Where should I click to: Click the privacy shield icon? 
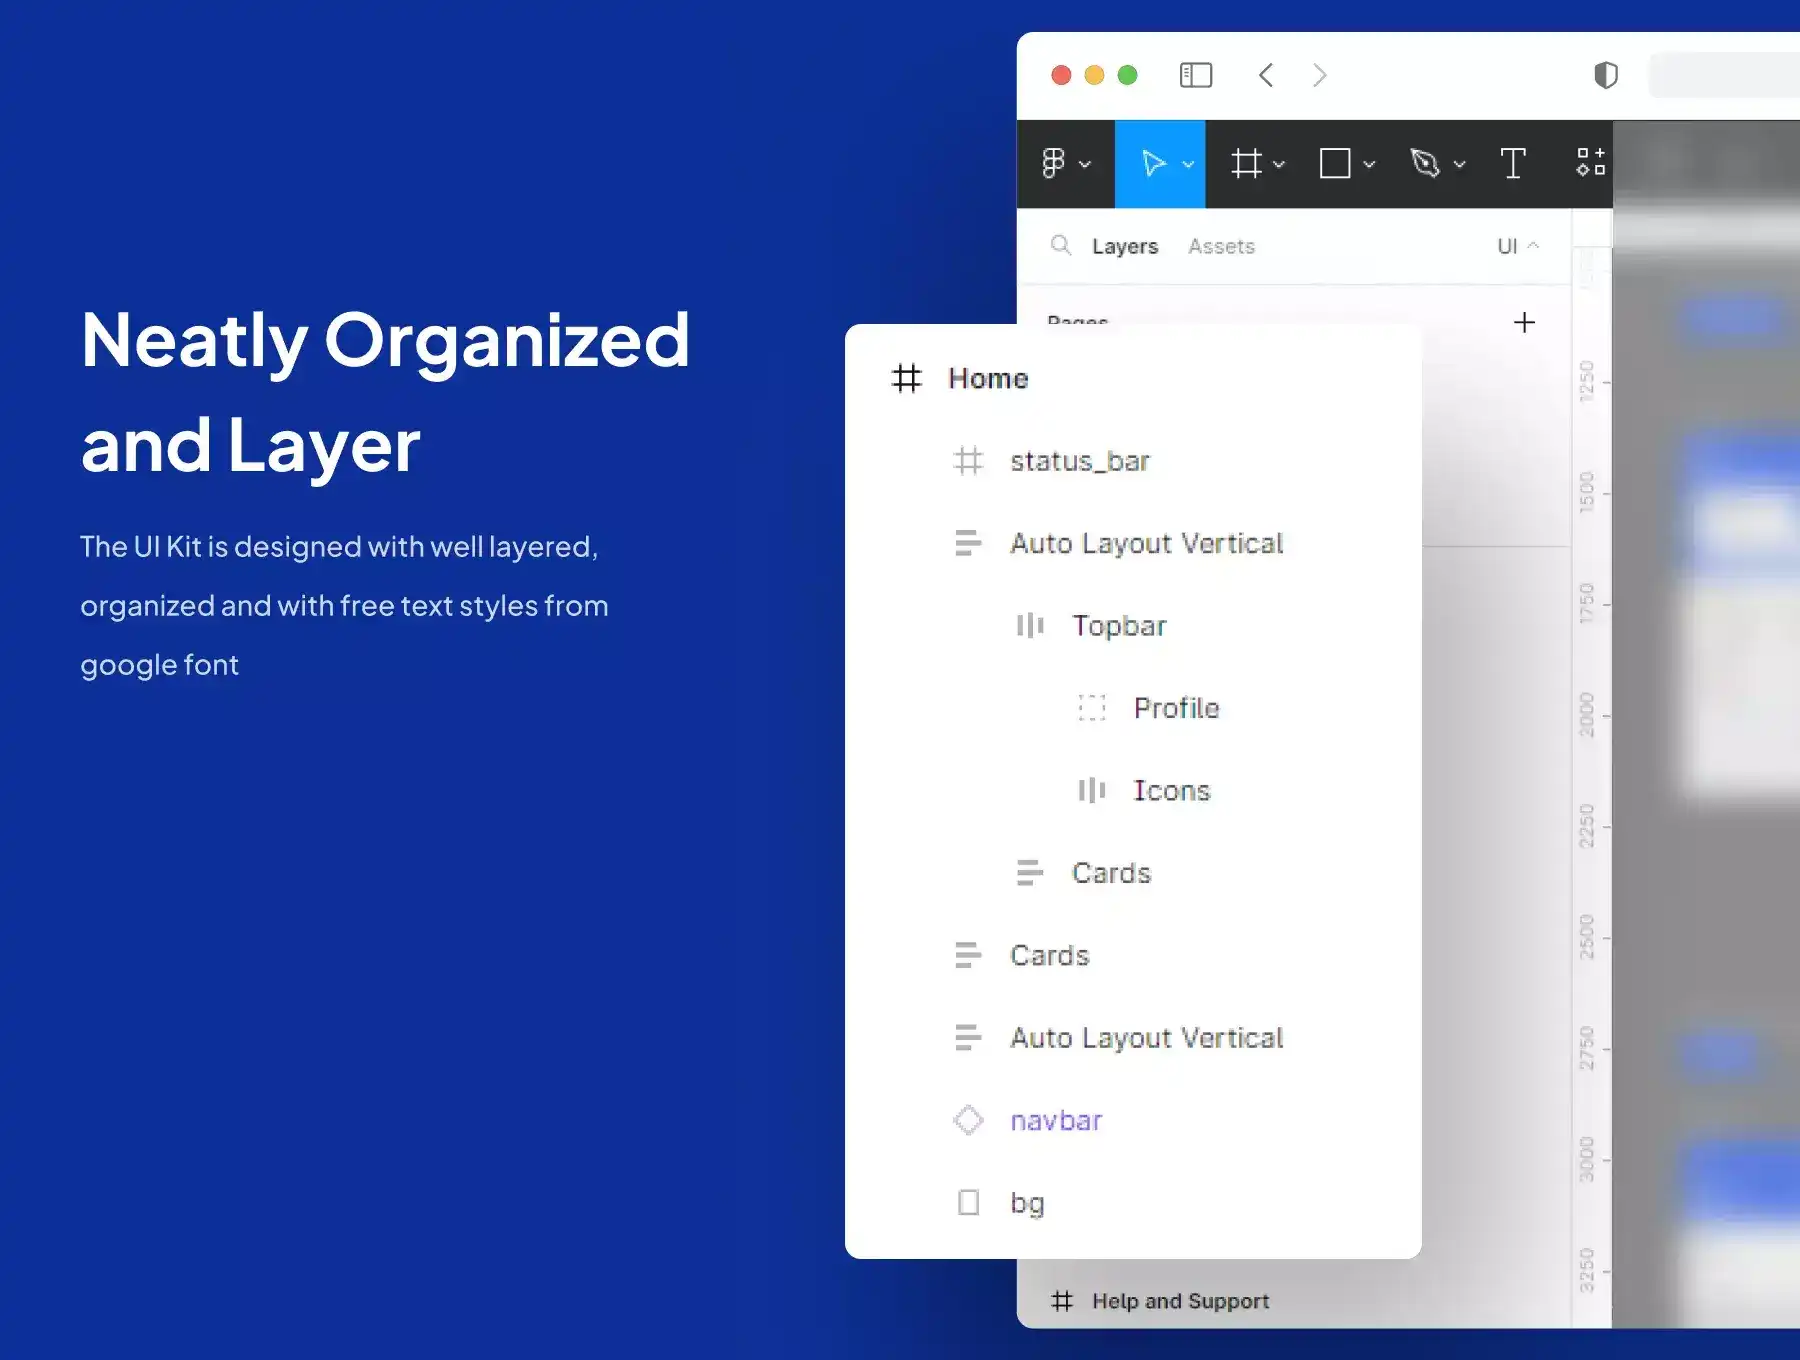(x=1605, y=75)
